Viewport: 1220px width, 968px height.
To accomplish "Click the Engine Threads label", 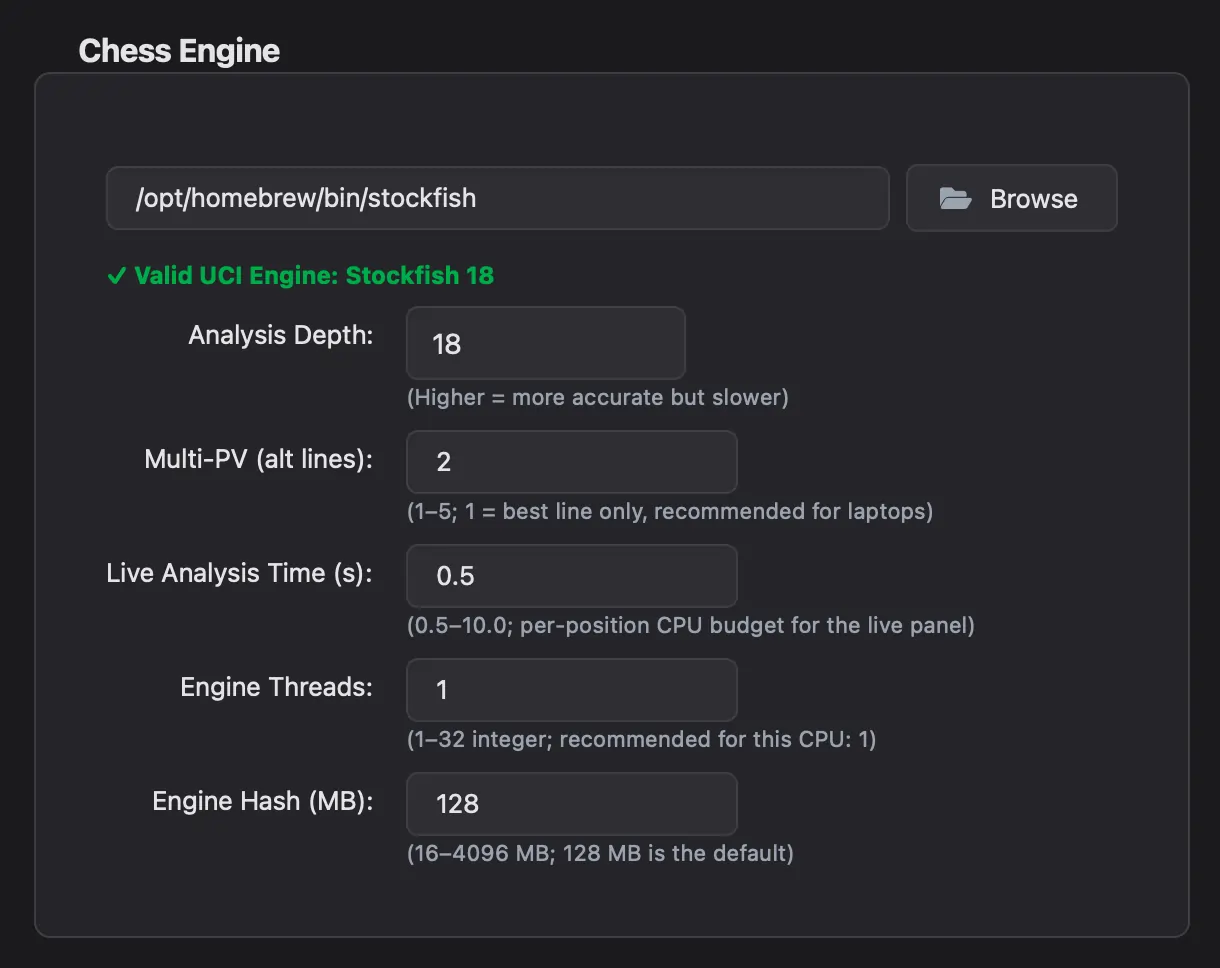I will tap(277, 687).
